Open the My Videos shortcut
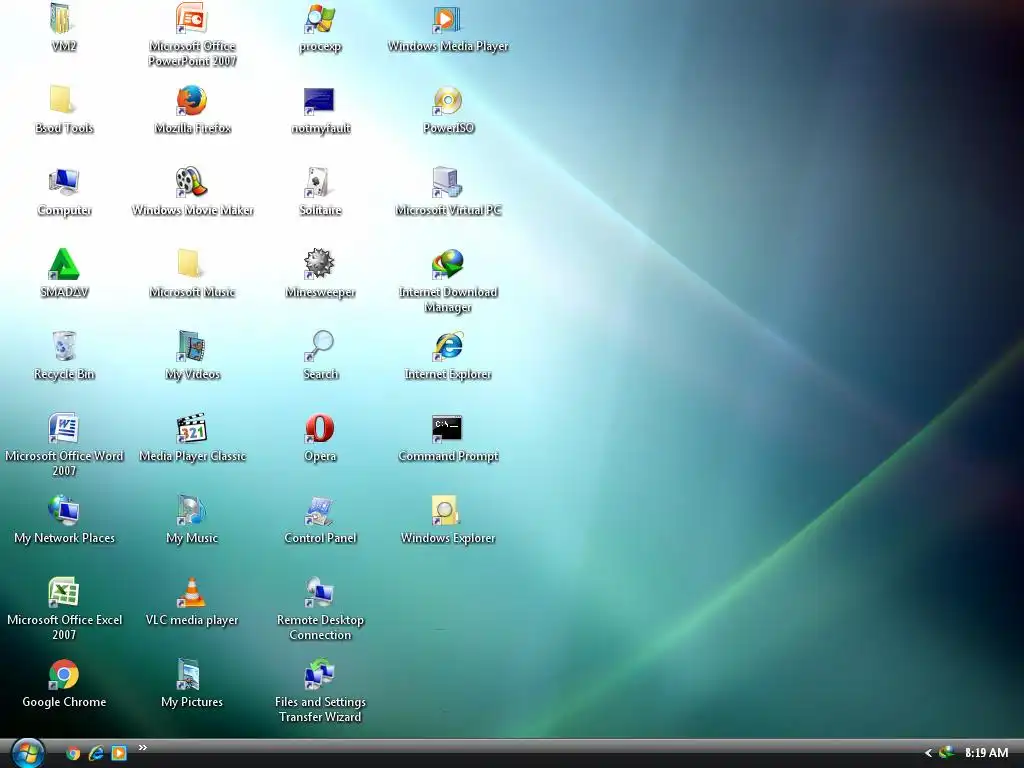Image resolution: width=1024 pixels, height=768 pixels. 192,346
